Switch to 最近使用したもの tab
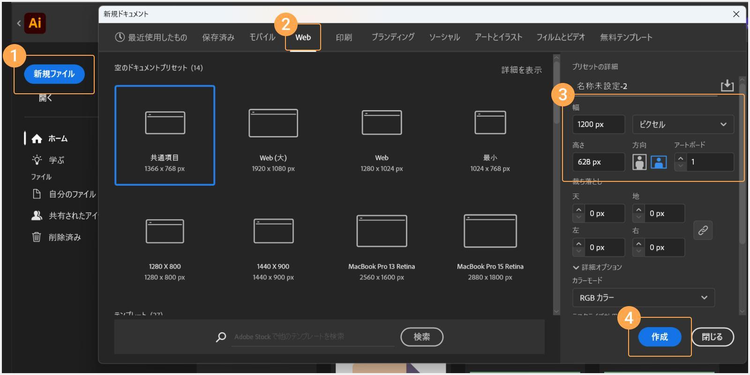The height and width of the screenshot is (375, 750). pos(151,37)
